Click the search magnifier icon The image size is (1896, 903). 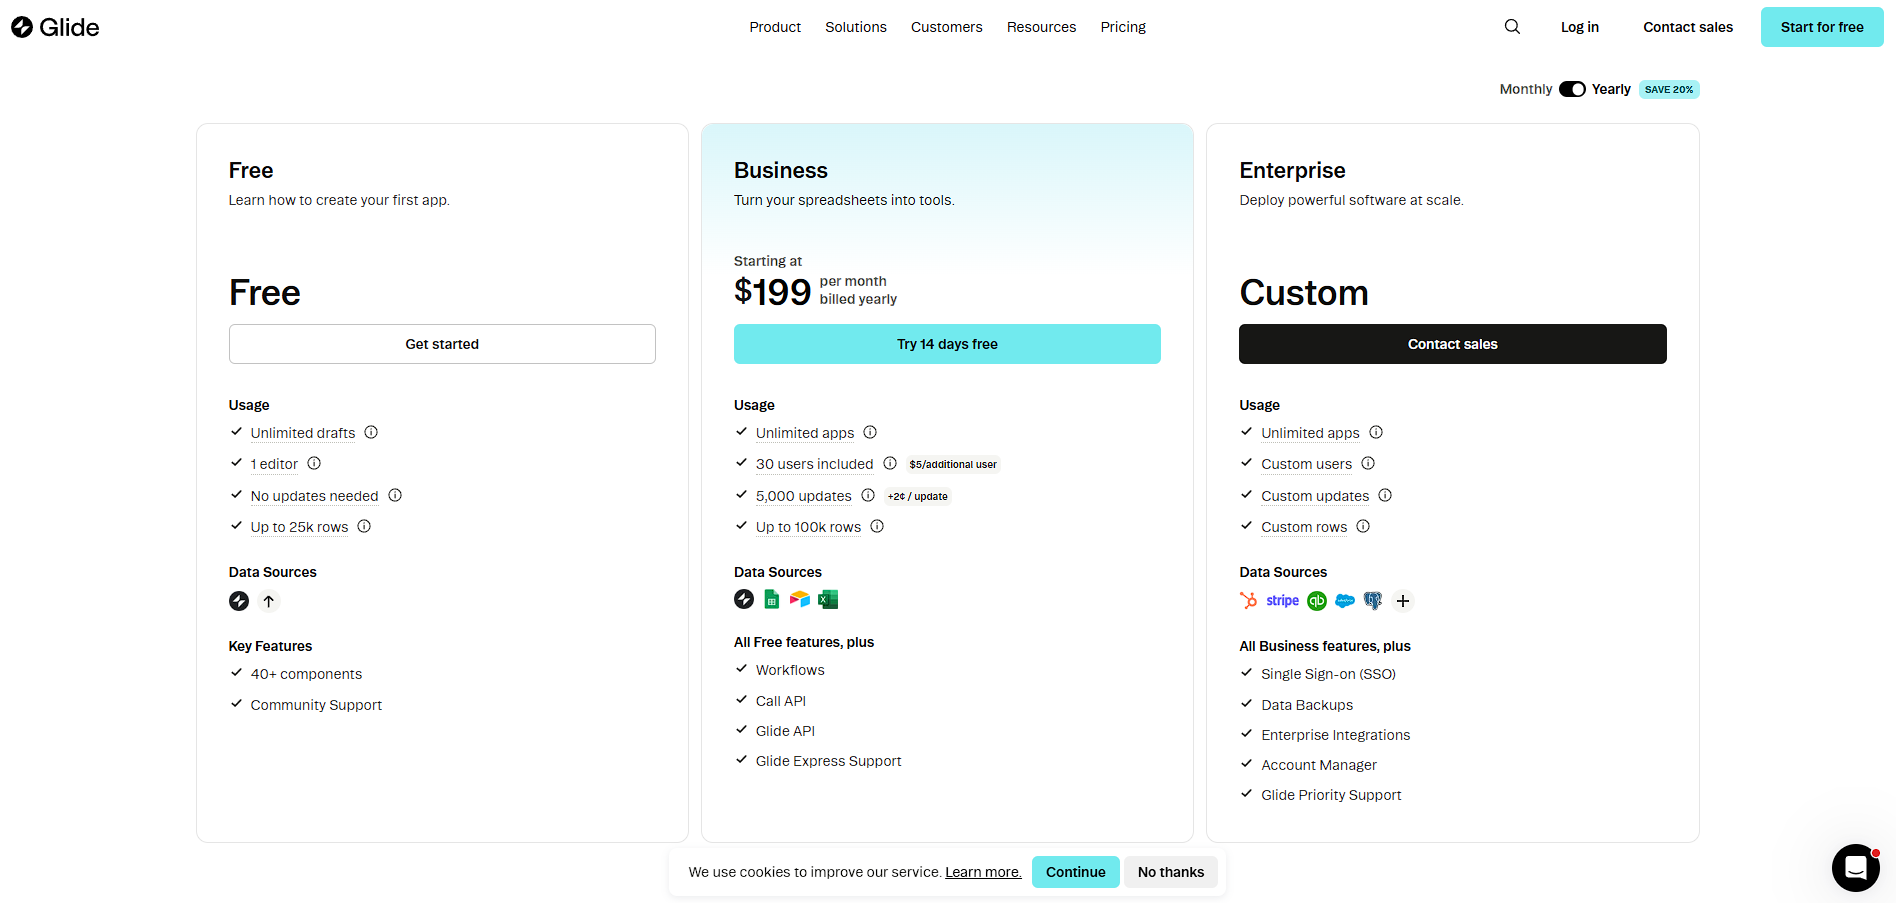point(1512,27)
